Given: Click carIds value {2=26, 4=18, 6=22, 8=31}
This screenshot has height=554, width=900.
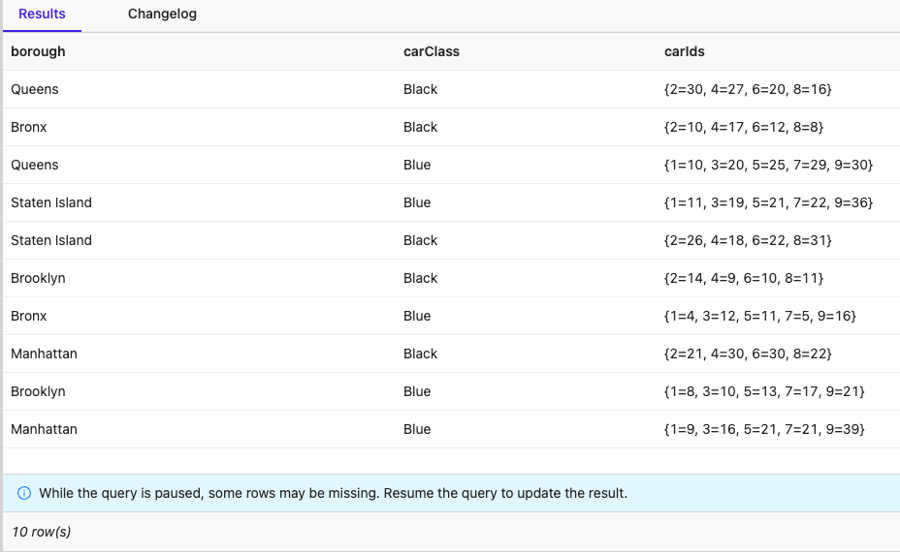Looking at the screenshot, I should pyautogui.click(x=747, y=241).
